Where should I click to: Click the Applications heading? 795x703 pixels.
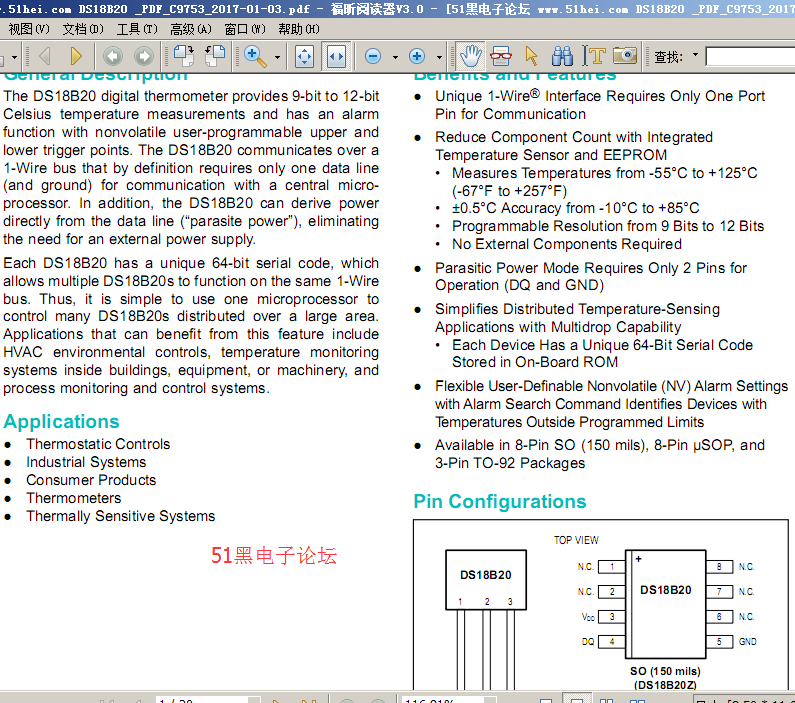[x=61, y=422]
